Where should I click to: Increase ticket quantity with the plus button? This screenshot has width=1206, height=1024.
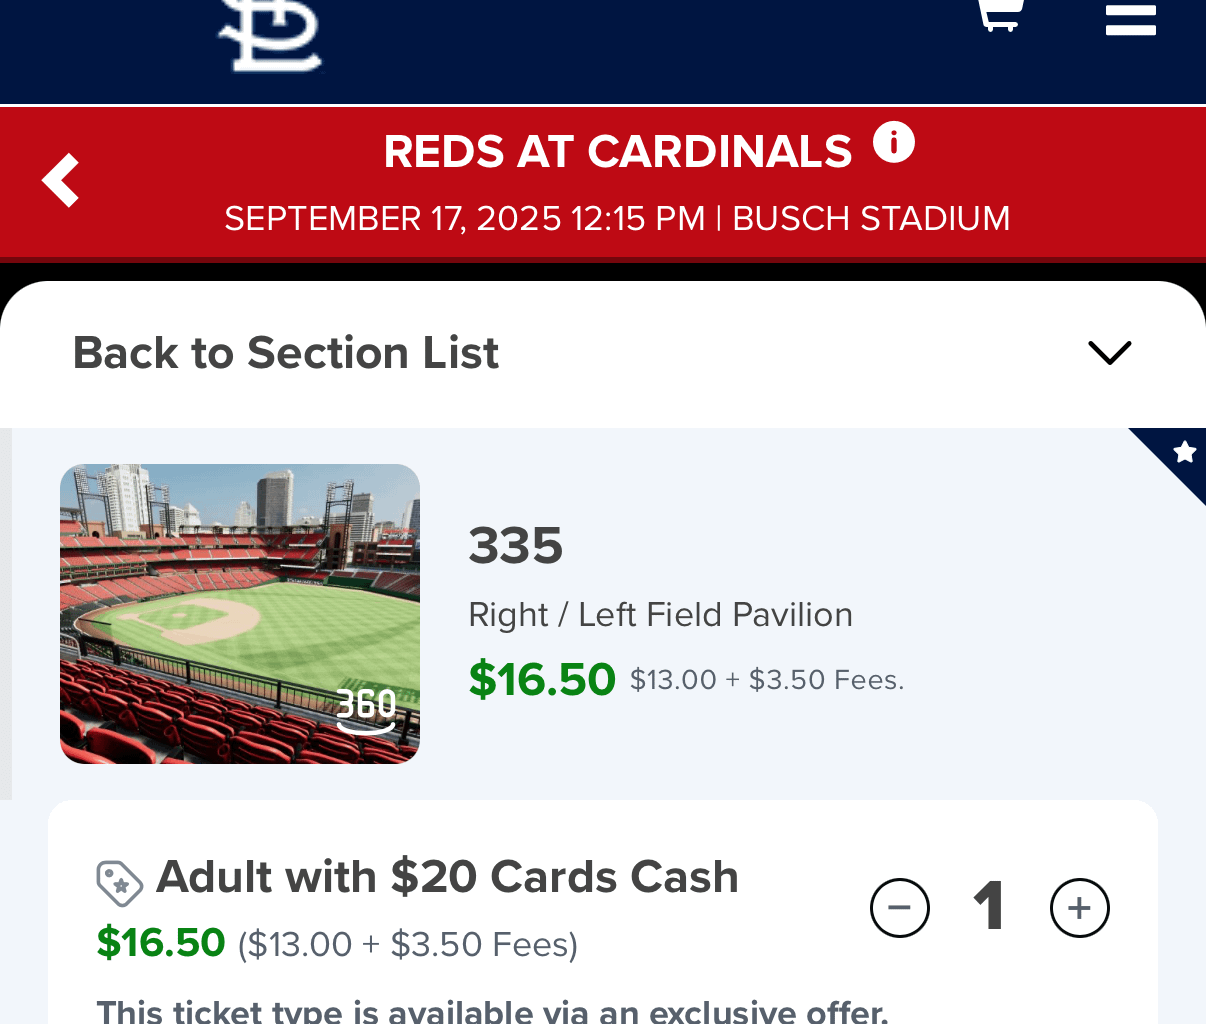click(x=1080, y=908)
